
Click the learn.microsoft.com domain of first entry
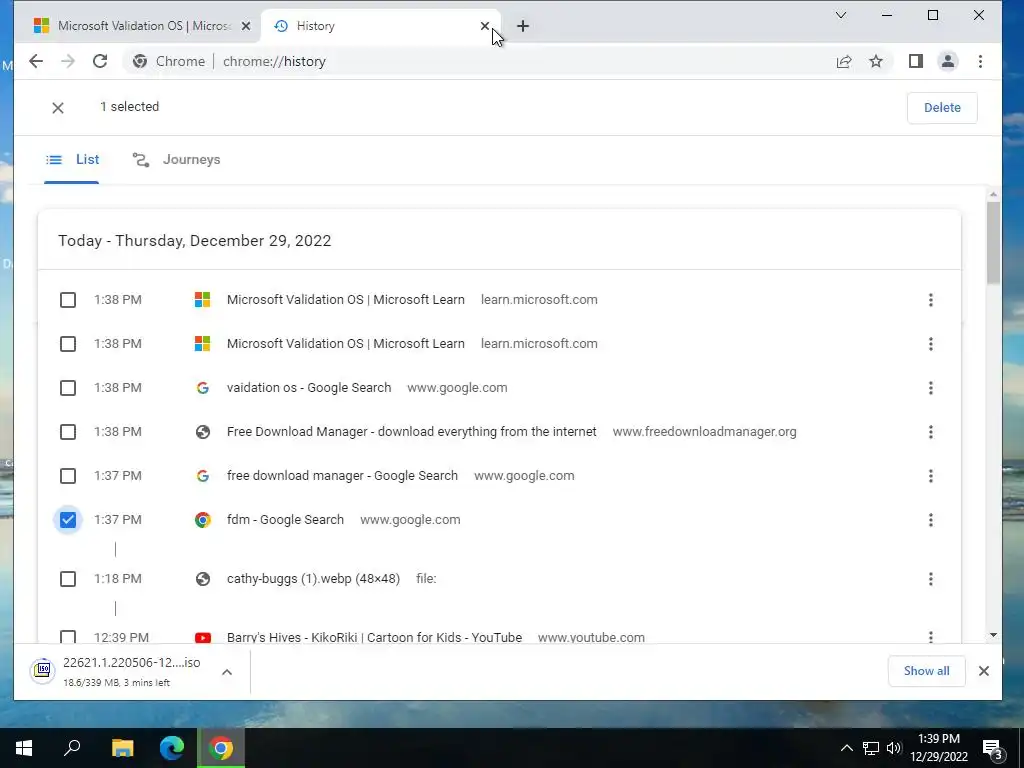pos(539,300)
